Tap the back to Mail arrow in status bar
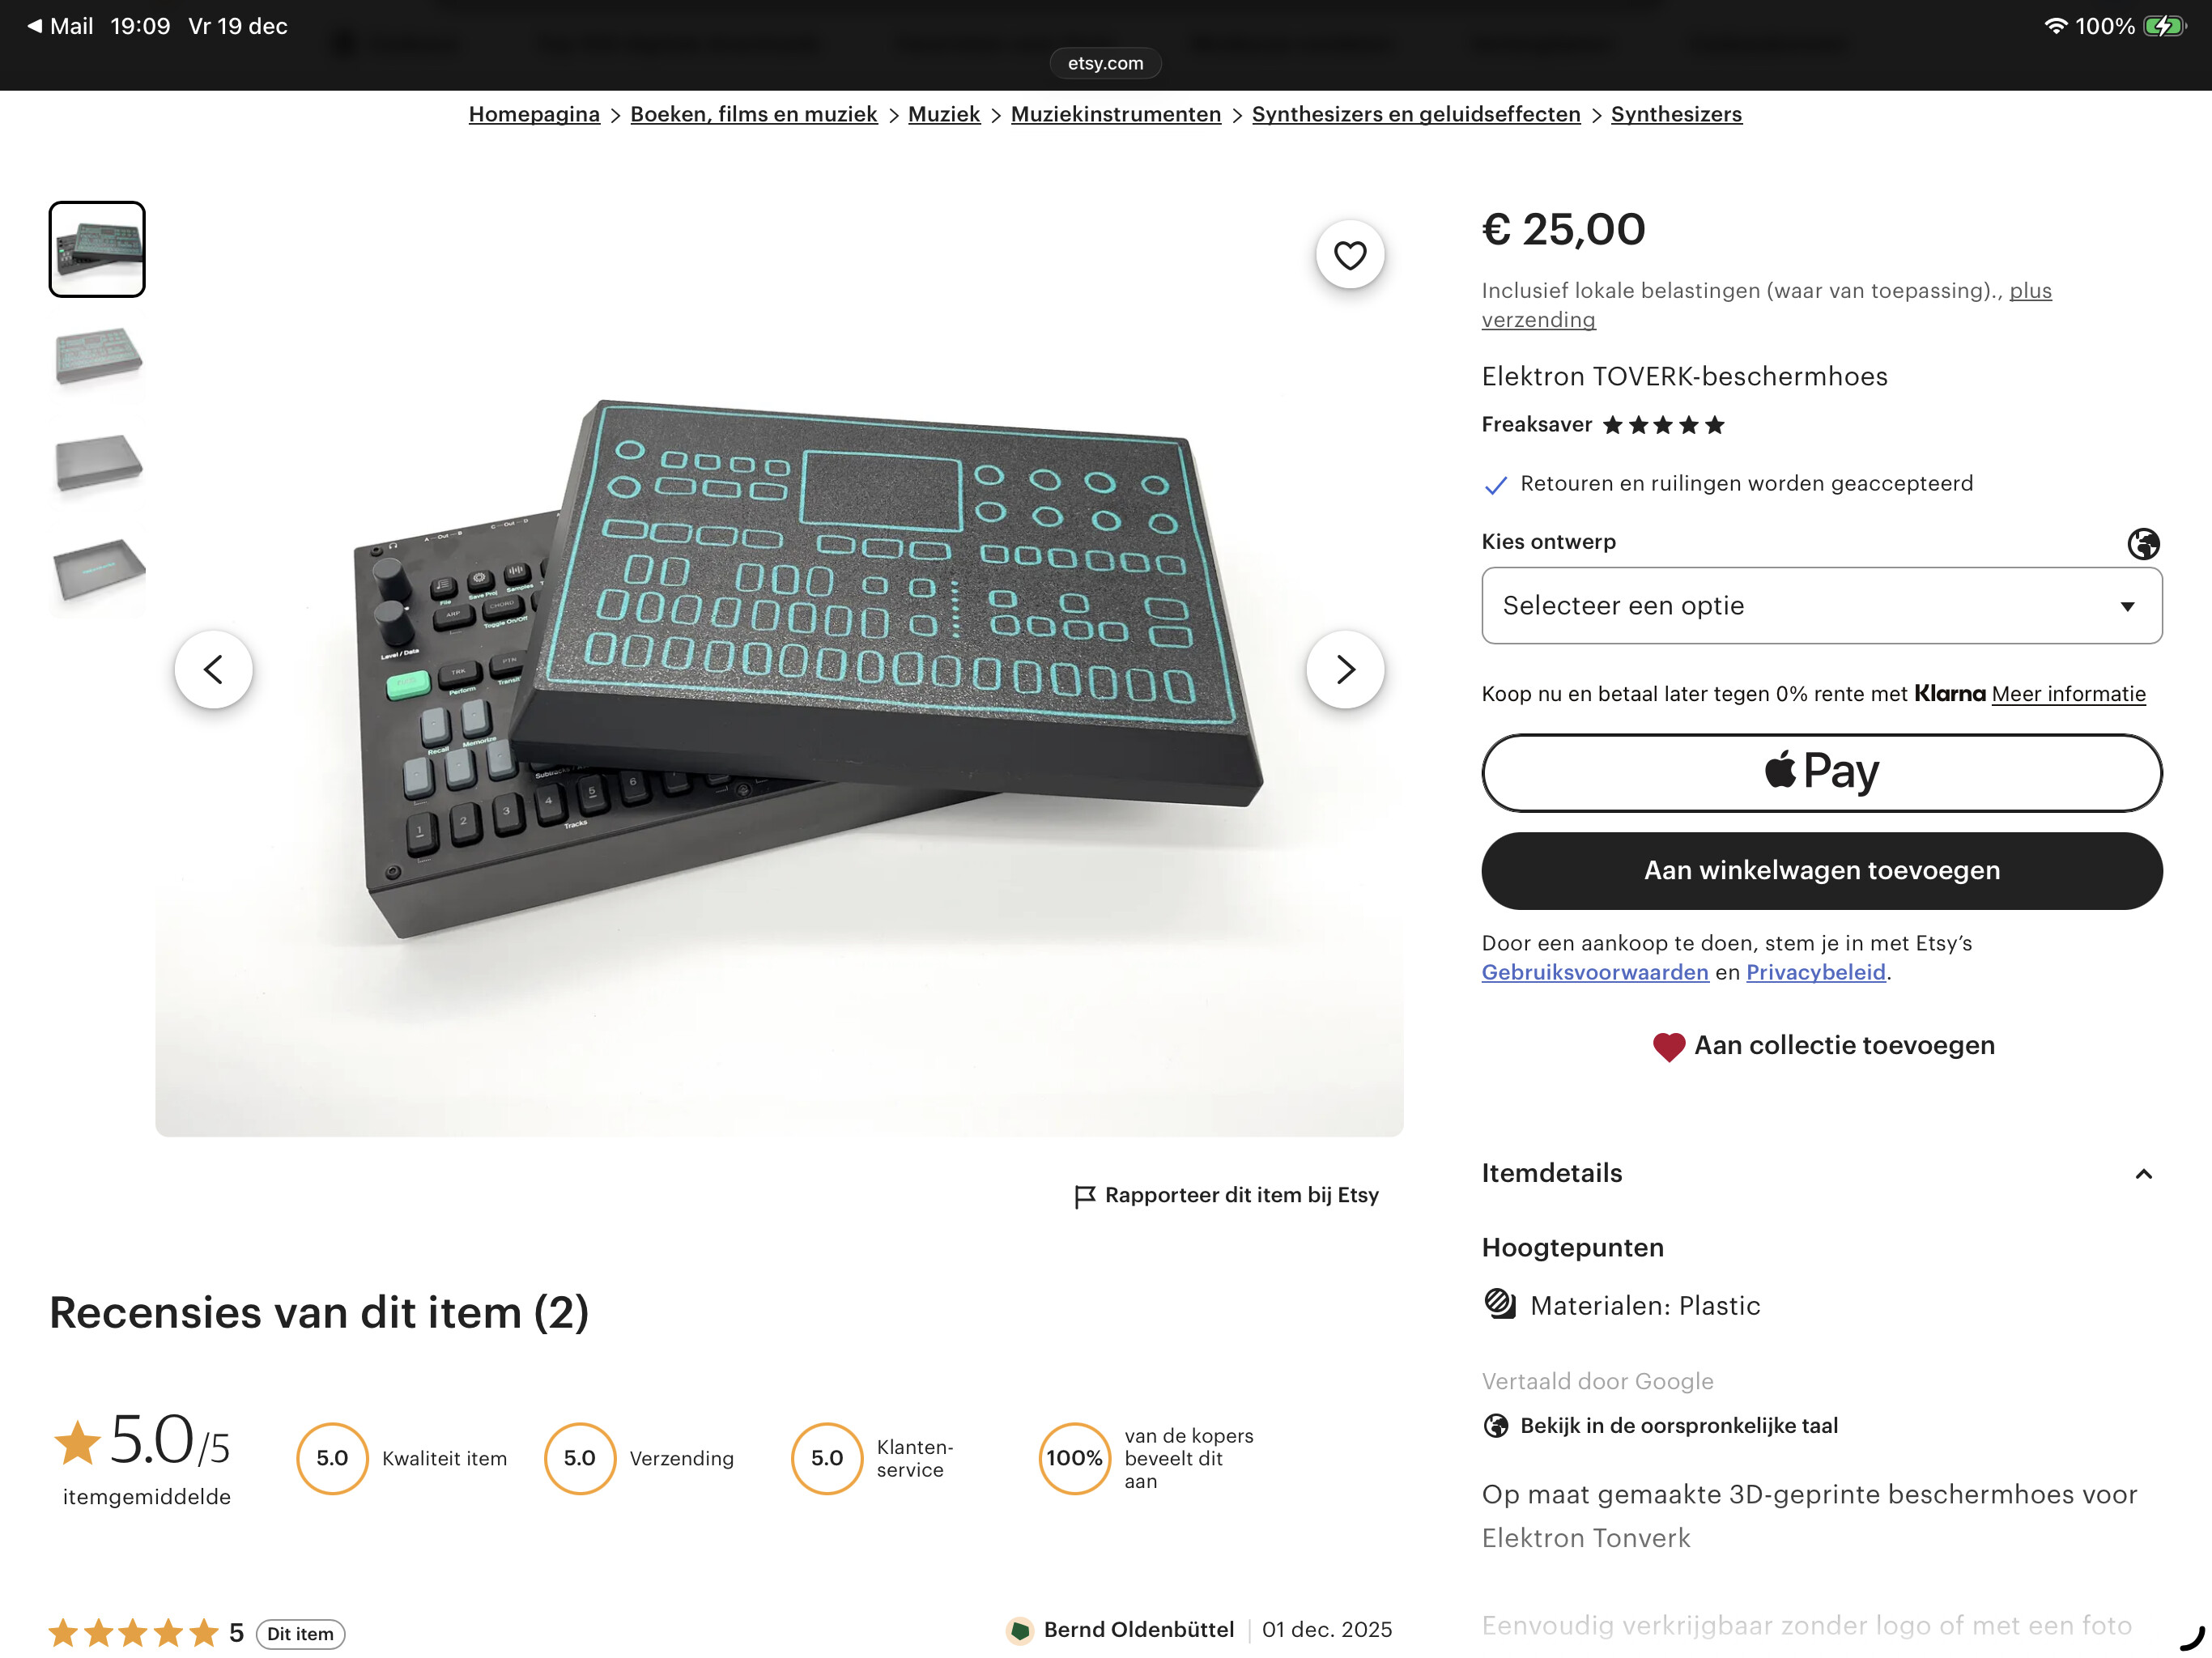 click(34, 26)
